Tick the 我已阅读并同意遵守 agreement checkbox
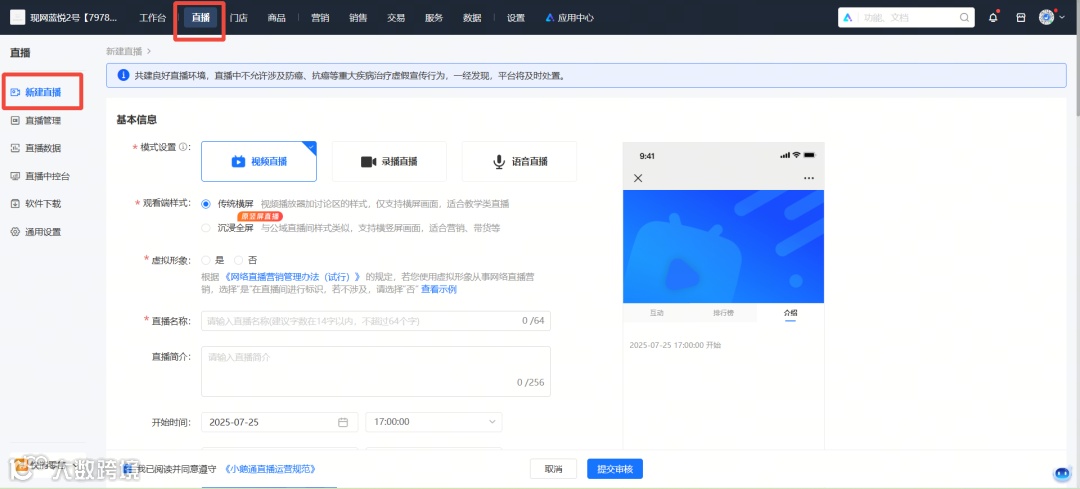 pyautogui.click(x=127, y=469)
